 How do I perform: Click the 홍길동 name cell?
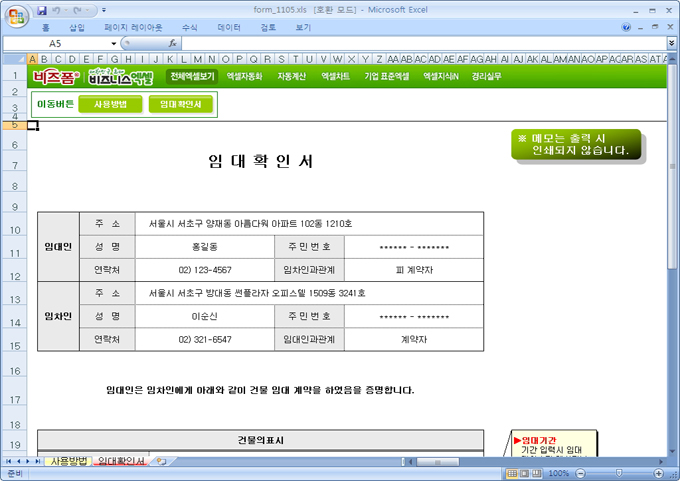(204, 246)
